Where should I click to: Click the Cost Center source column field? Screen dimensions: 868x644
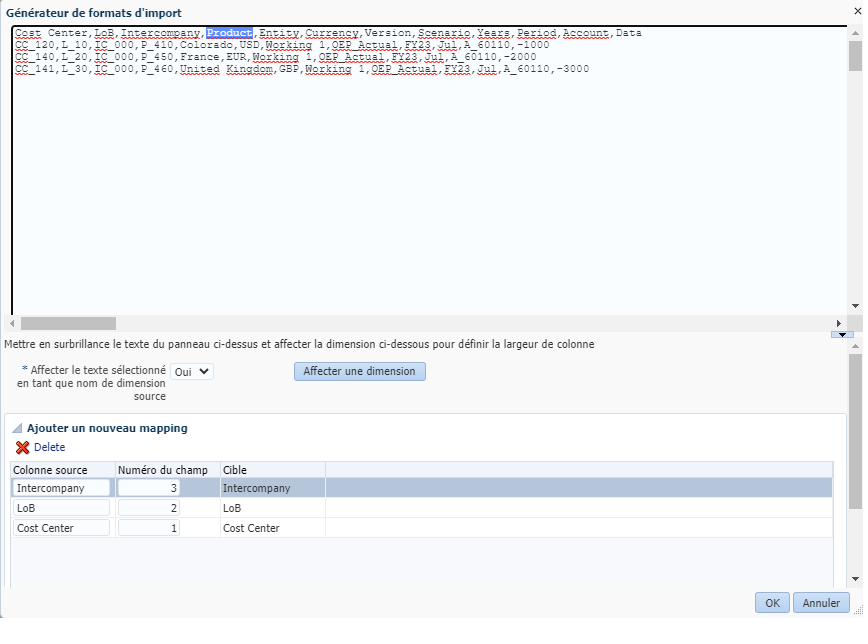[x=61, y=528]
